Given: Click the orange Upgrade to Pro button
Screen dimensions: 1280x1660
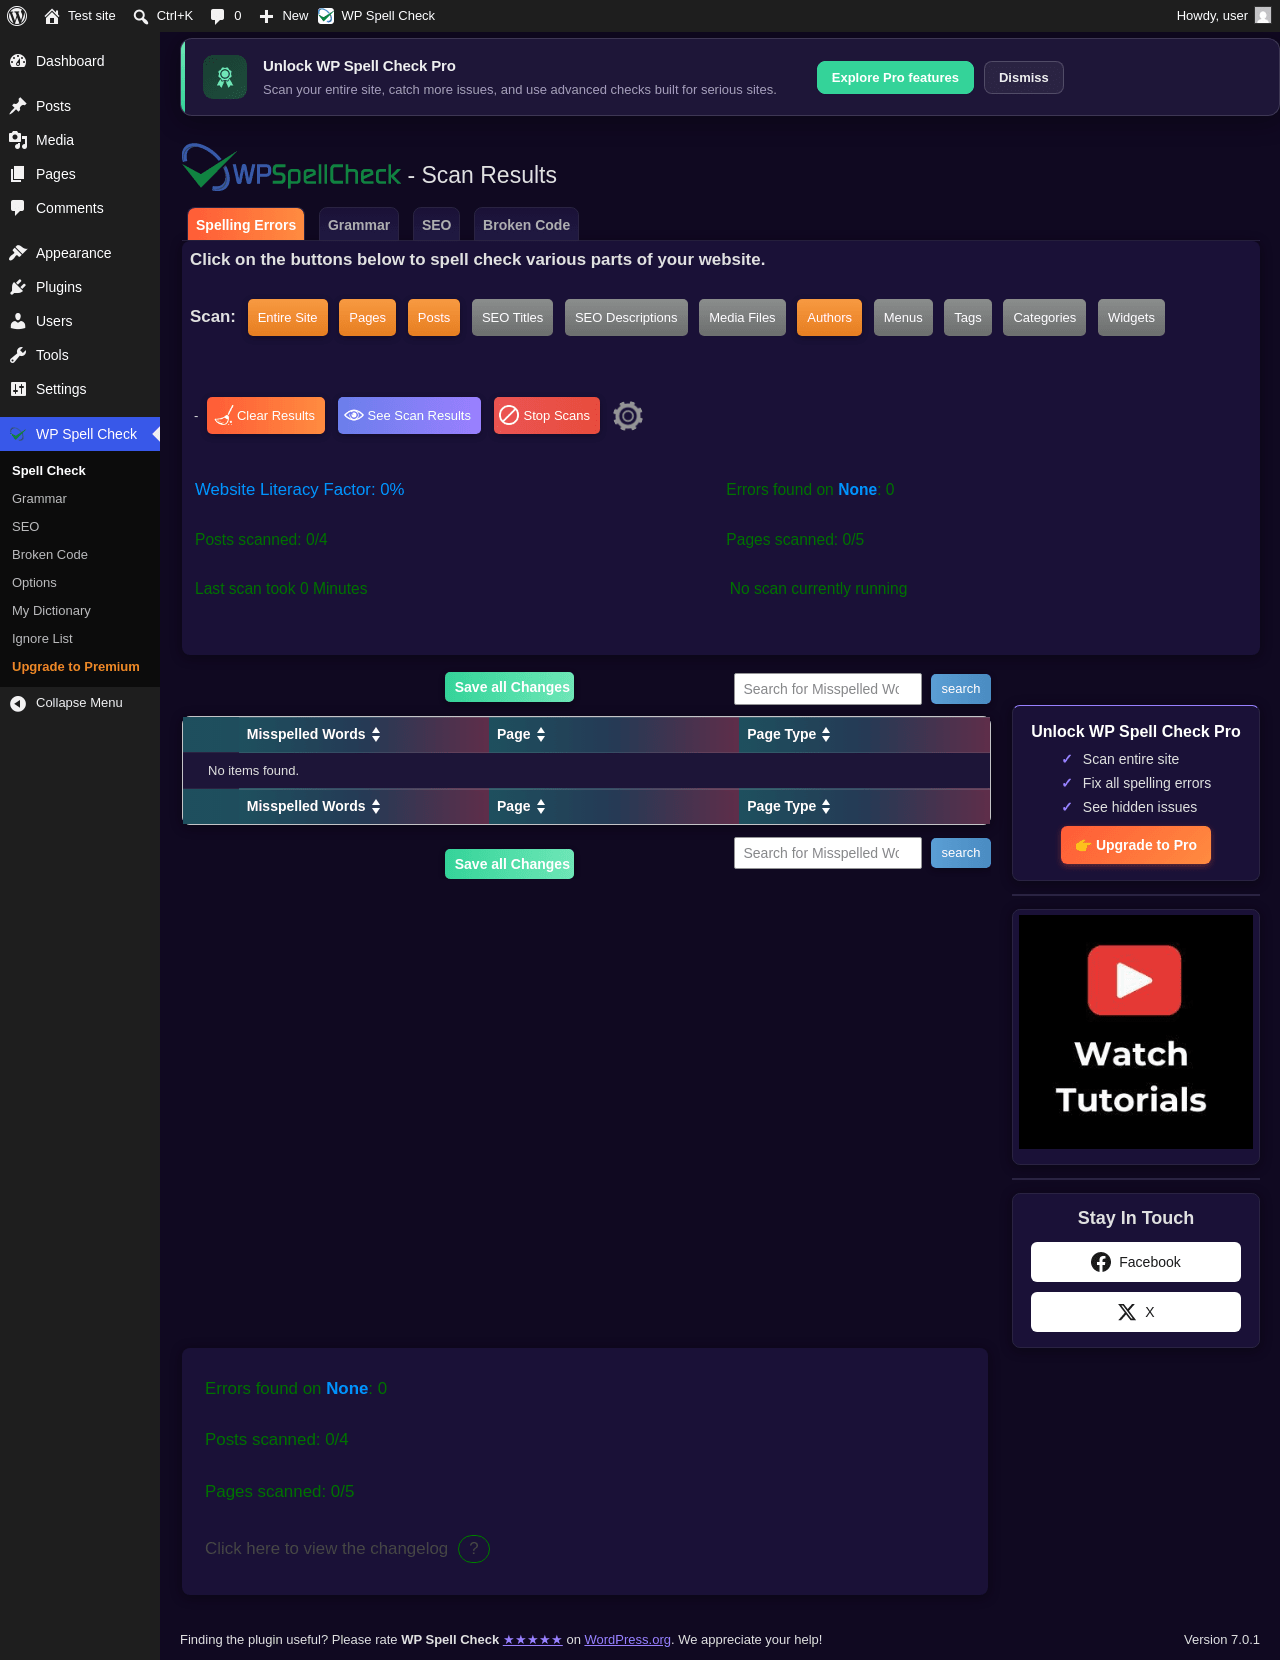Looking at the screenshot, I should (x=1136, y=845).
